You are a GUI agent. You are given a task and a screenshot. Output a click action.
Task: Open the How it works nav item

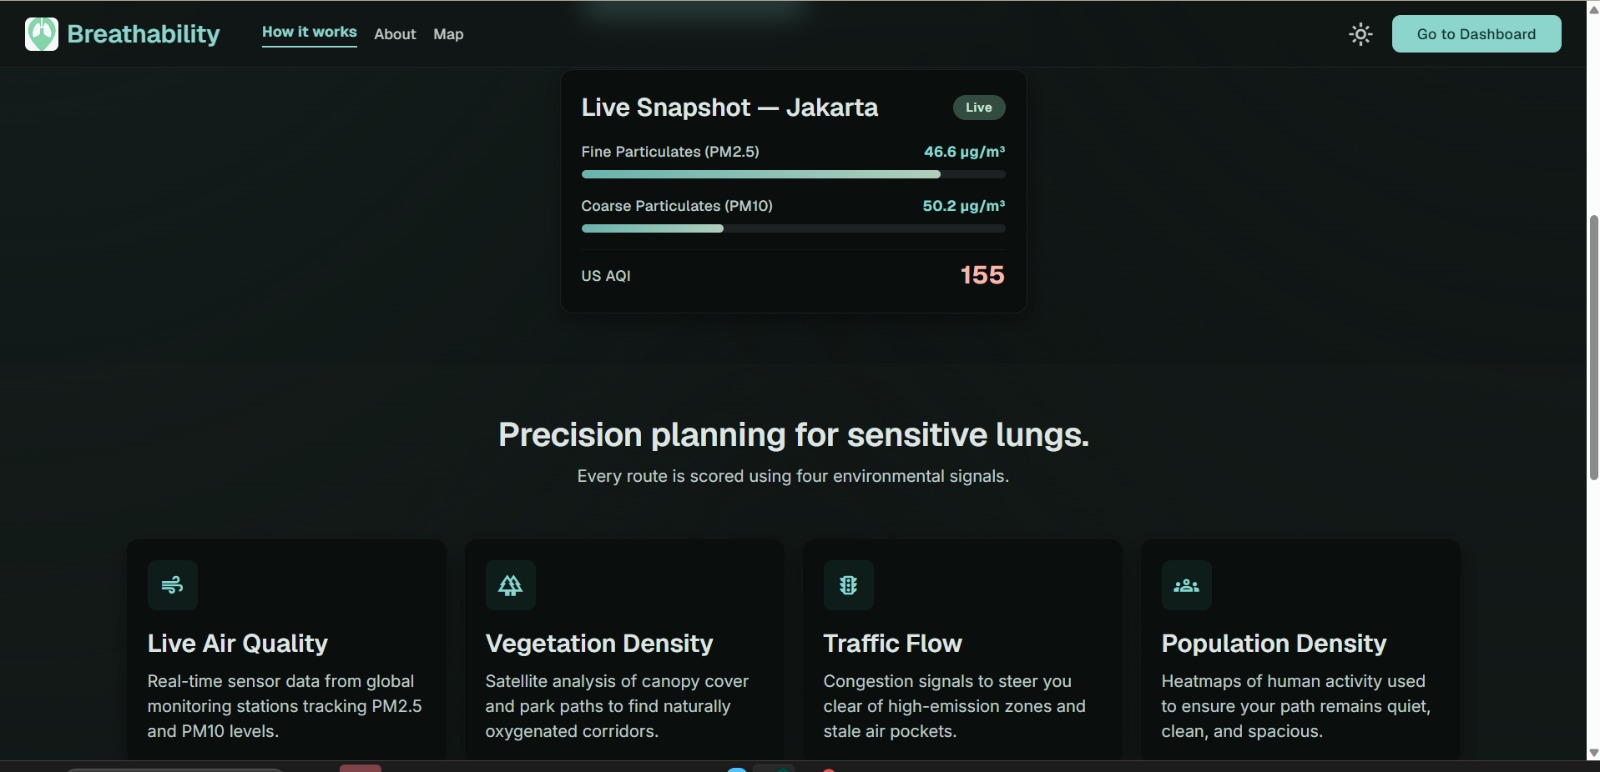[x=309, y=33]
